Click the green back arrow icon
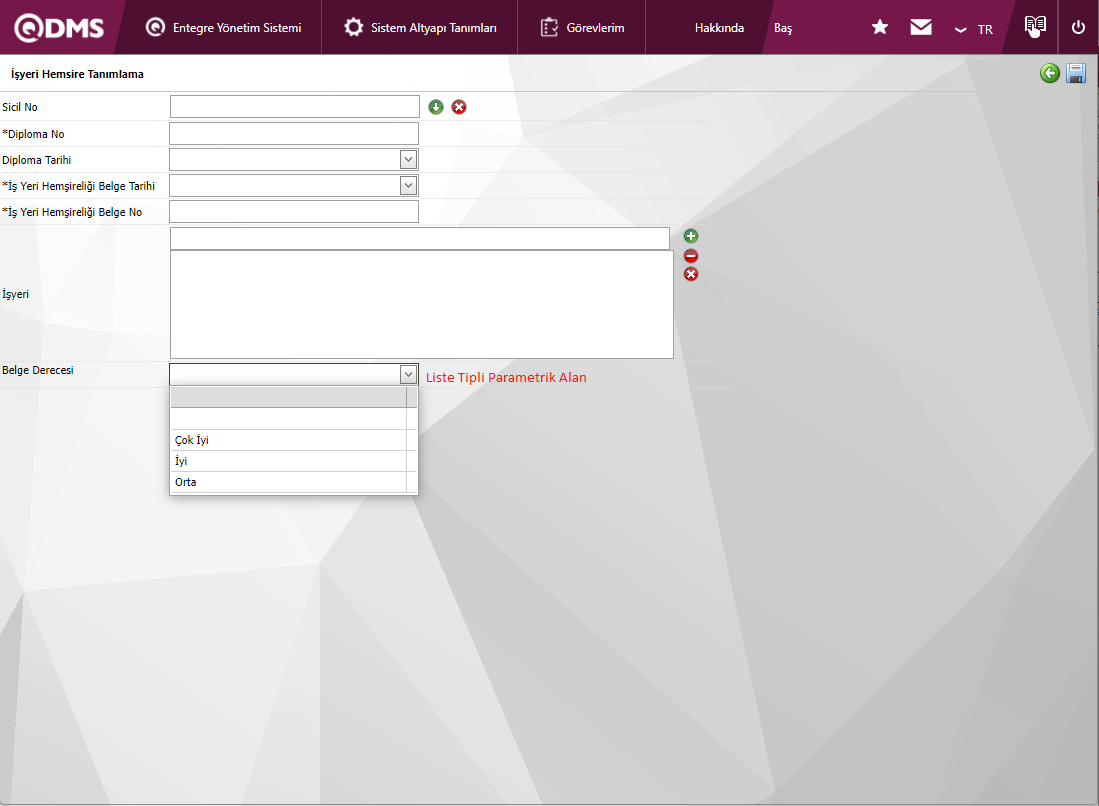 pos(1049,73)
